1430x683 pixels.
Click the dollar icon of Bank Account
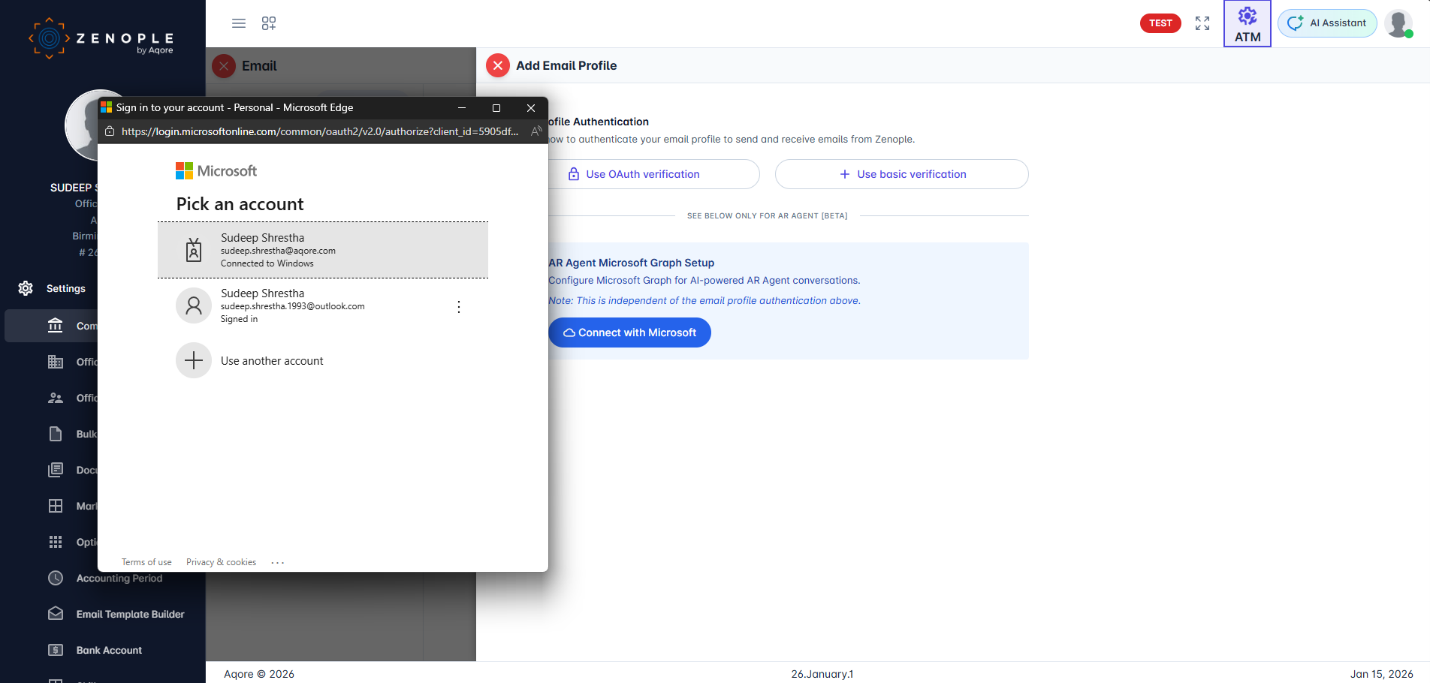tap(56, 650)
